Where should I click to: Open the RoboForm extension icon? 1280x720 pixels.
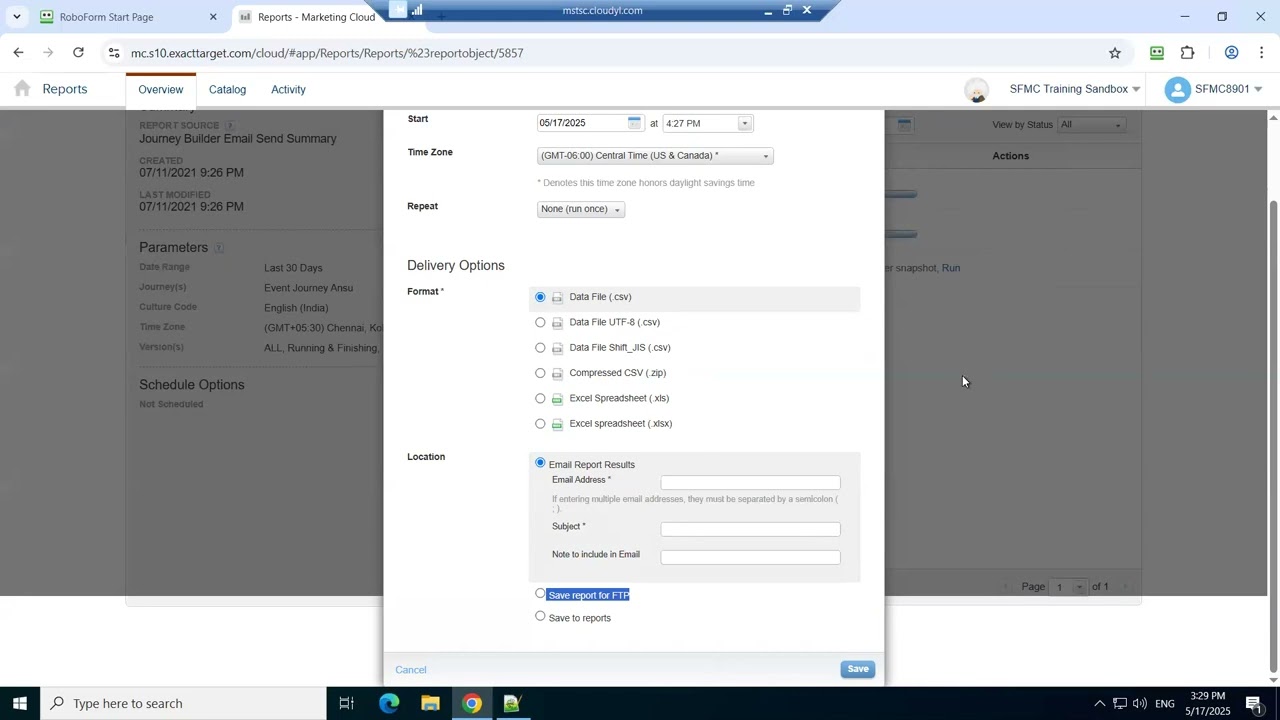coord(1157,53)
